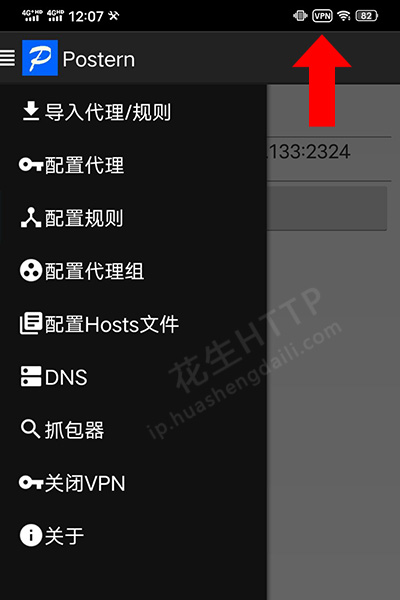Tap the document icon beside 配置Hosts文件
The image size is (400, 600).
click(x=31, y=324)
